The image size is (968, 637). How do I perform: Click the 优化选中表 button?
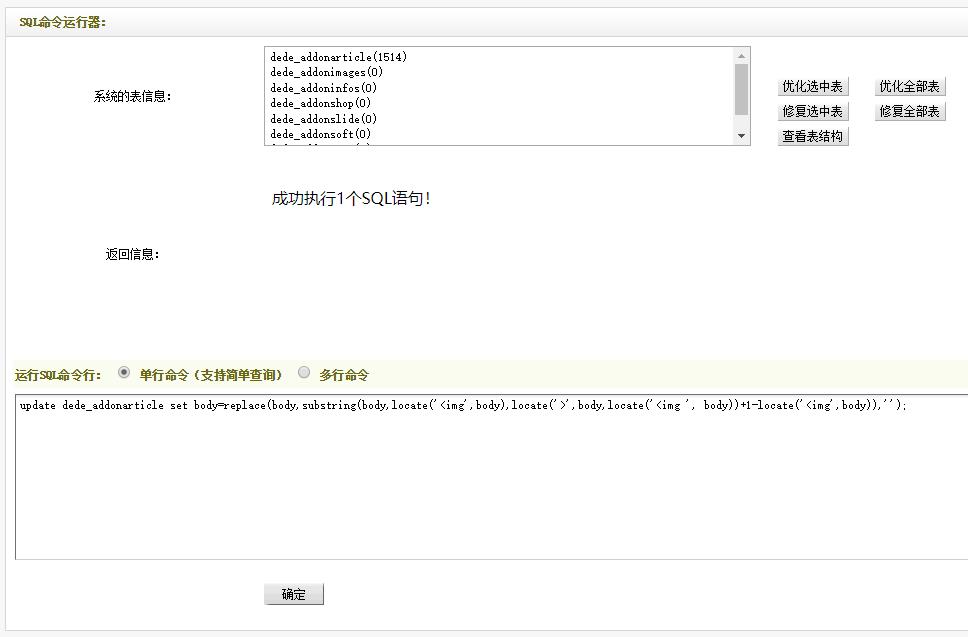tap(812, 86)
